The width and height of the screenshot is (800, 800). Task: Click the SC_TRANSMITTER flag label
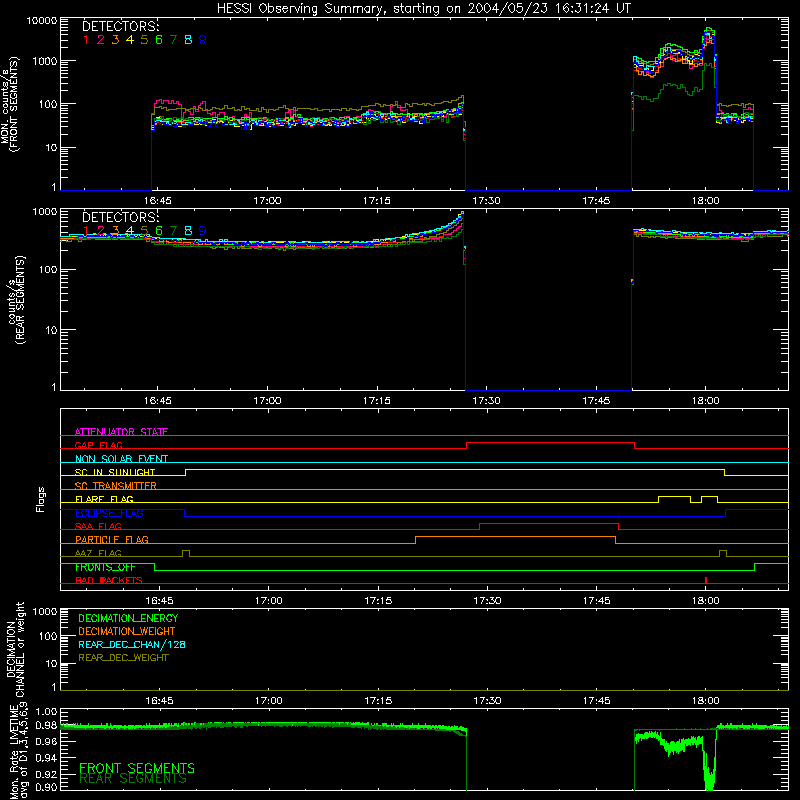[x=116, y=485]
